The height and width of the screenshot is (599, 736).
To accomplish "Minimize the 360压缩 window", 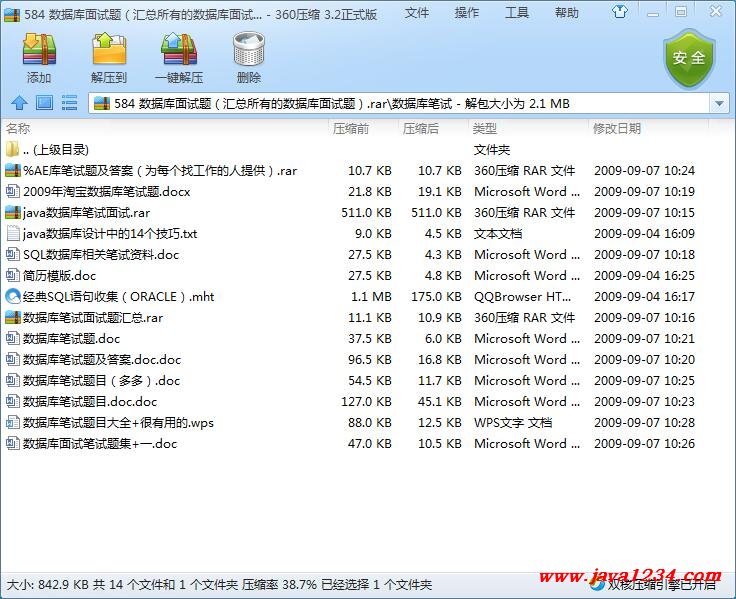I will coord(652,13).
